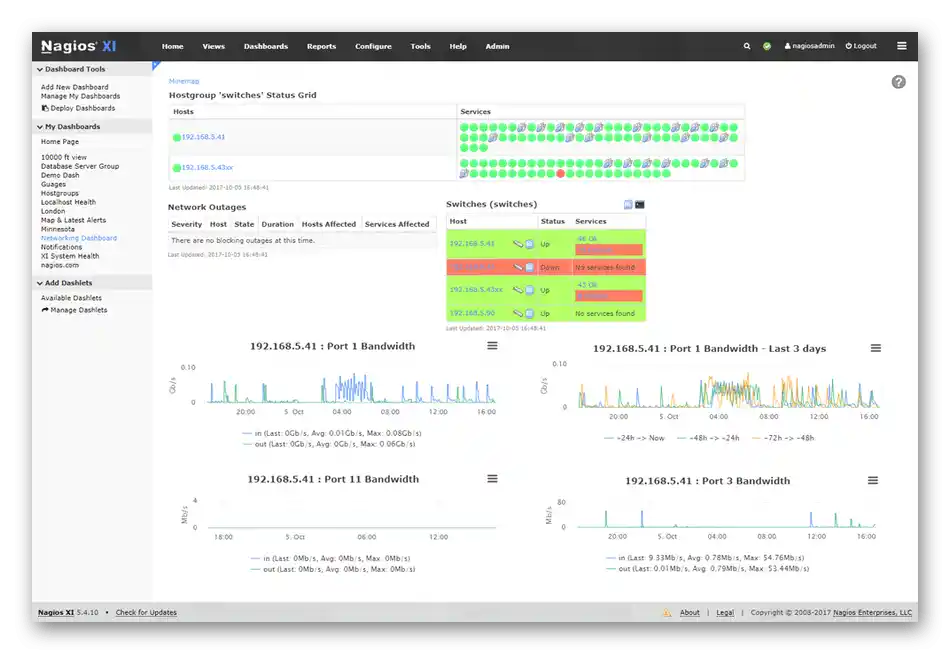950x654 pixels.
Task: Click Check for Updates in the footer
Action: (x=146, y=612)
